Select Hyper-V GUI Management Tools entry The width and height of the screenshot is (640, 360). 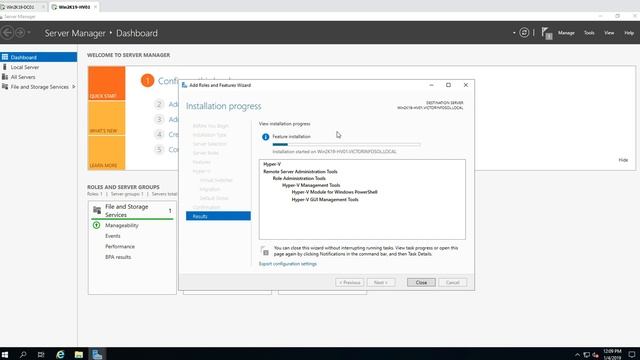[x=325, y=200]
